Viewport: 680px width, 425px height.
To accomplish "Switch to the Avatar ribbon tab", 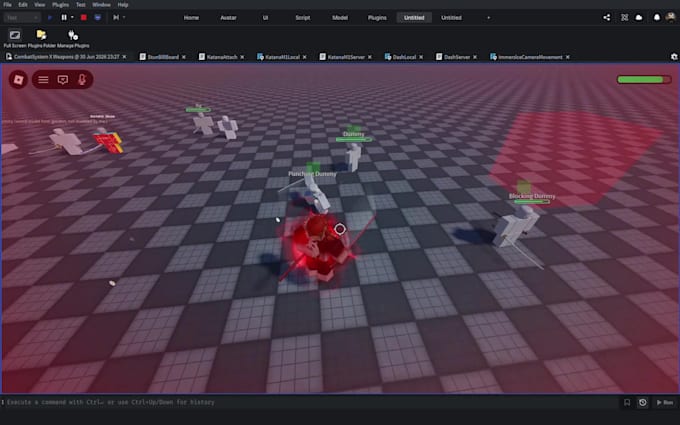I will point(228,18).
